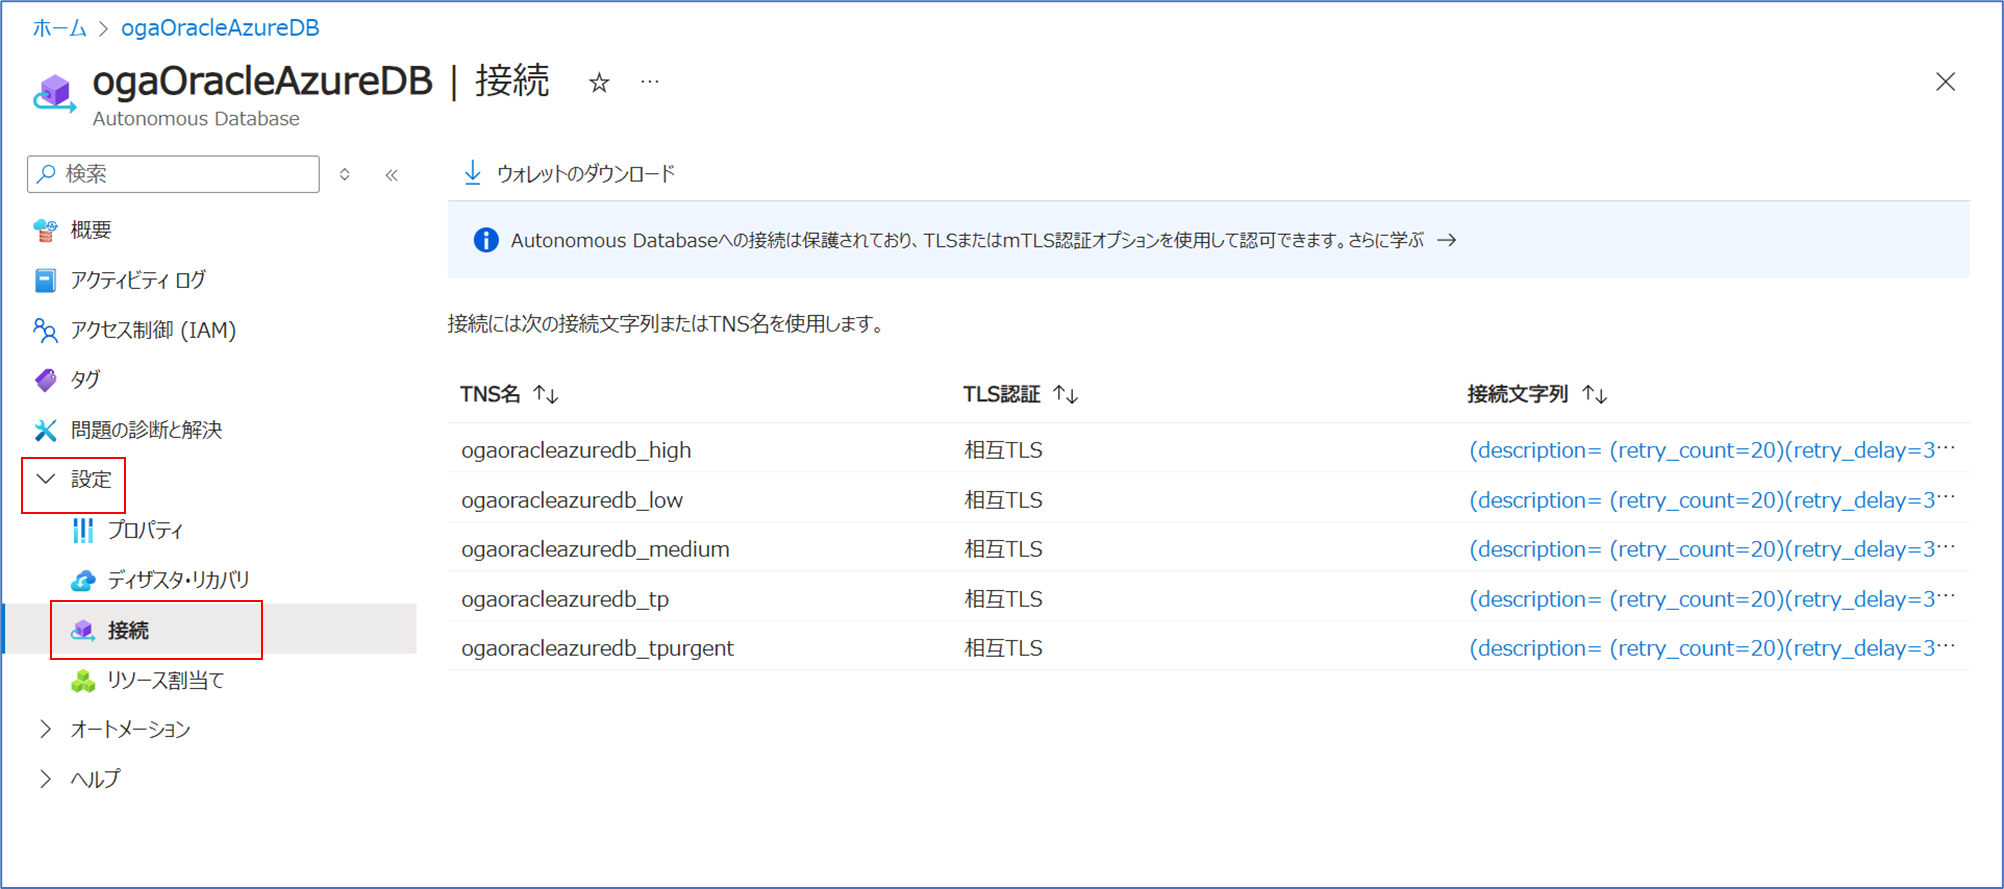Collapse the sidebar with the double chevron
2004x889 pixels.
pos(392,175)
